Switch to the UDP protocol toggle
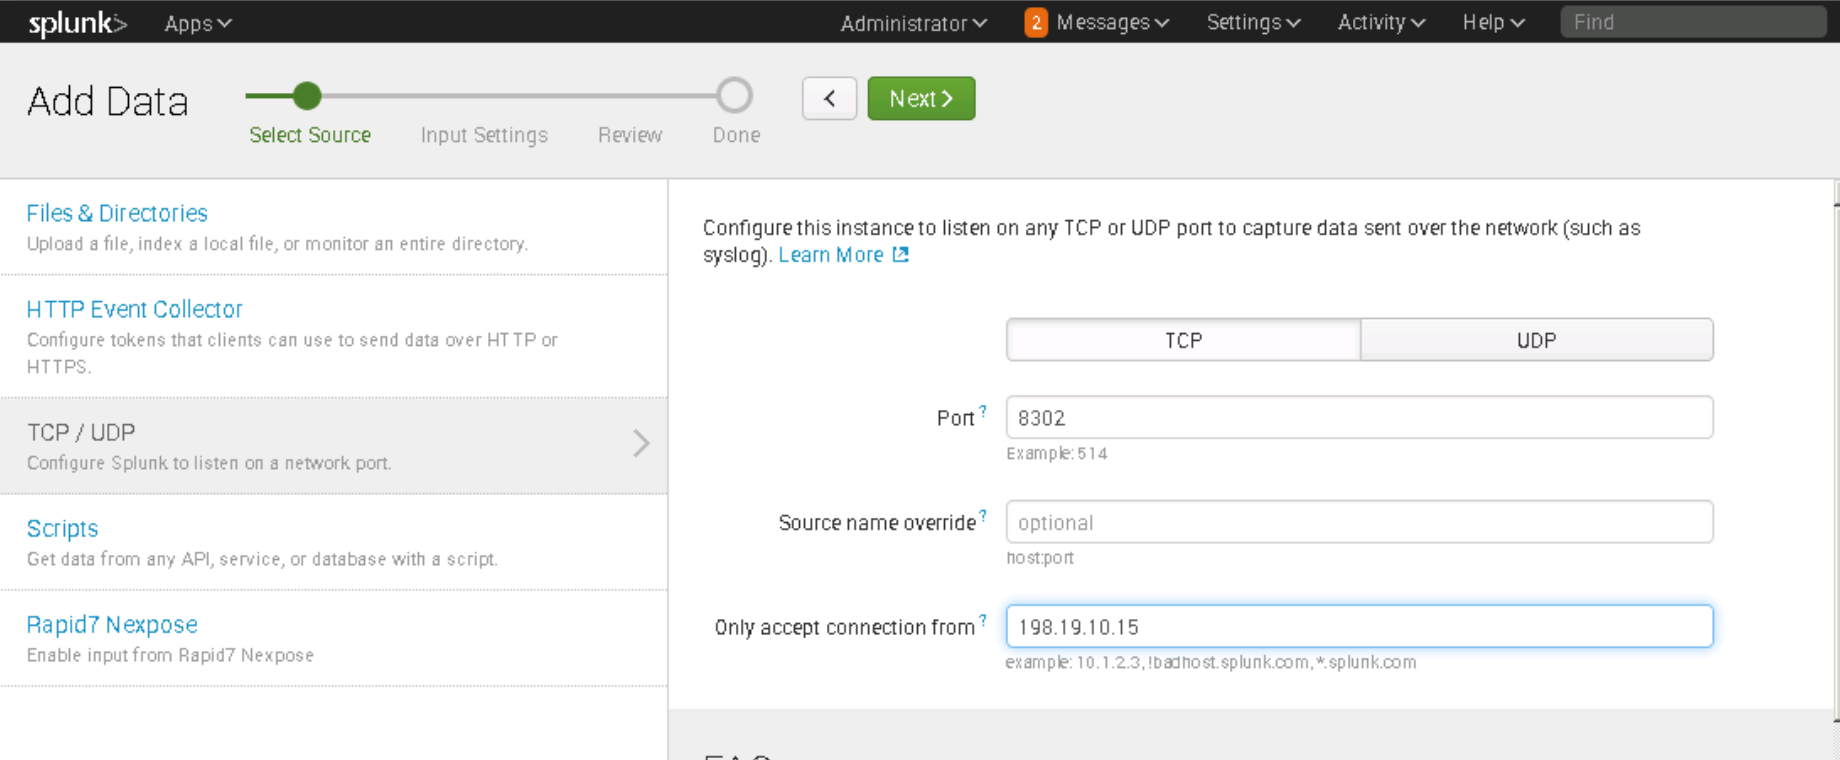 1536,340
